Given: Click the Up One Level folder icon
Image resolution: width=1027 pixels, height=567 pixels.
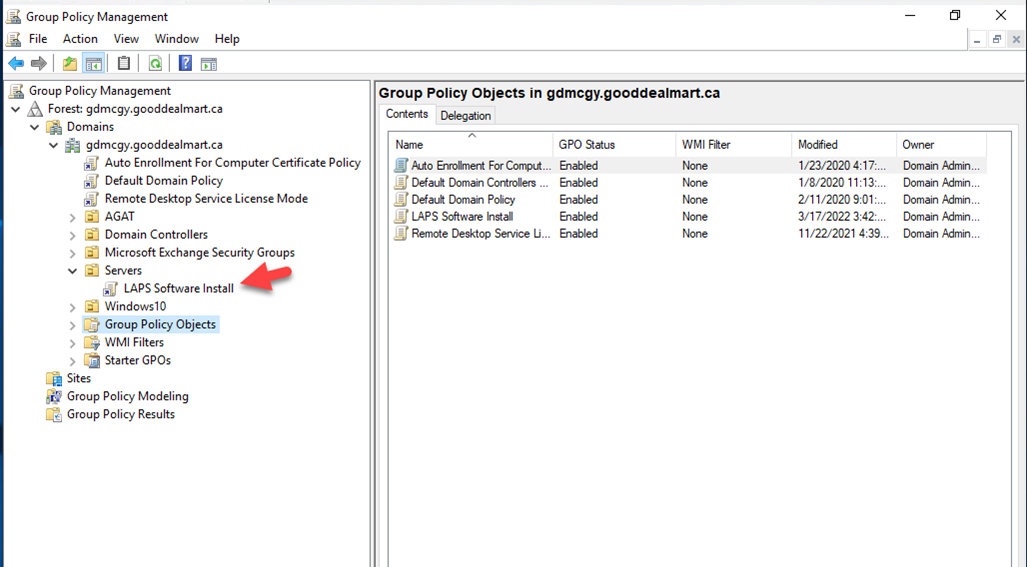Looking at the screenshot, I should pos(69,64).
